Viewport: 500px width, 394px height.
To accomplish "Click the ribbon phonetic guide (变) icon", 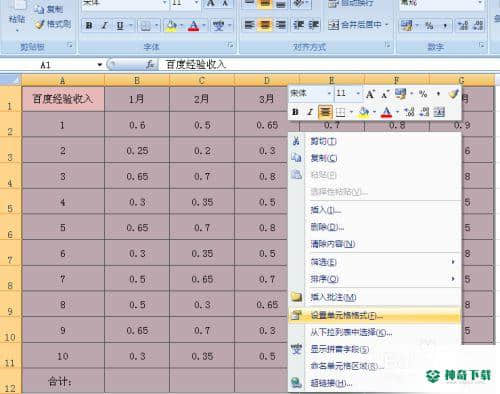I will pyautogui.click(x=219, y=25).
